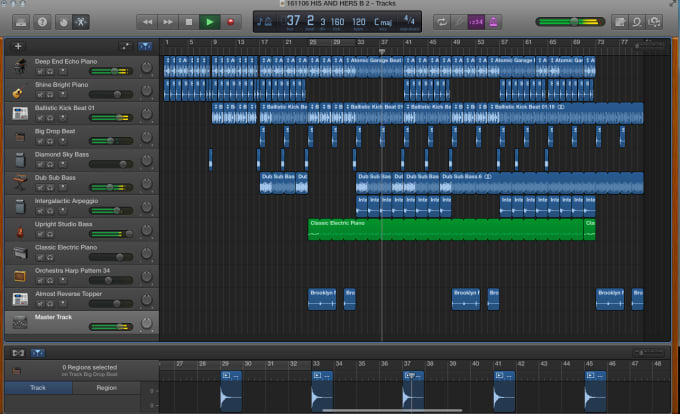Viewport: 680px width, 414px height.
Task: Solo the Almost Reverse Topper track
Action: [50, 304]
